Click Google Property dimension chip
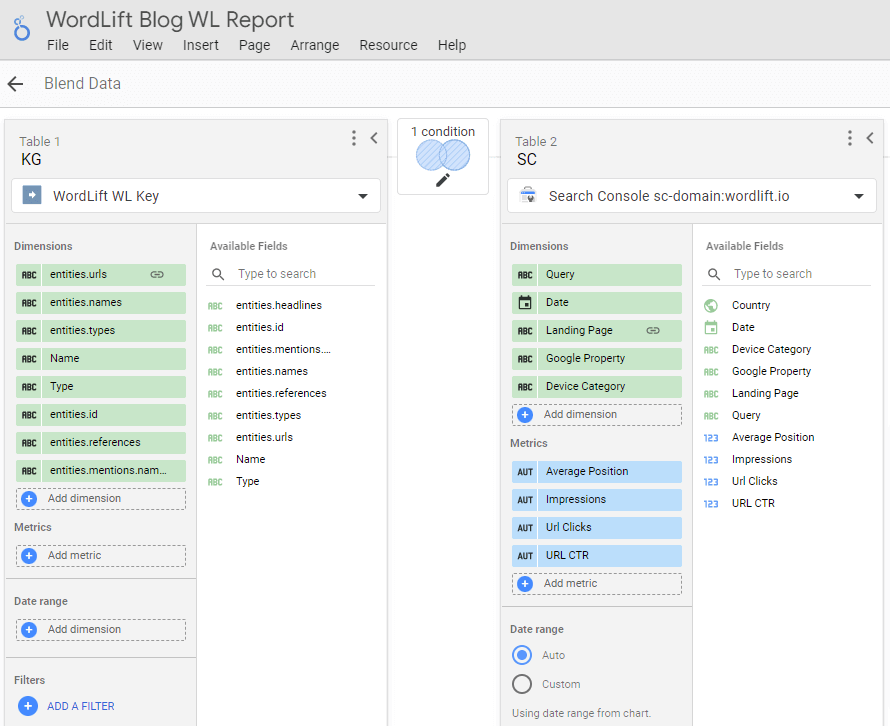Screen dimensions: 890x726 tap(597, 359)
